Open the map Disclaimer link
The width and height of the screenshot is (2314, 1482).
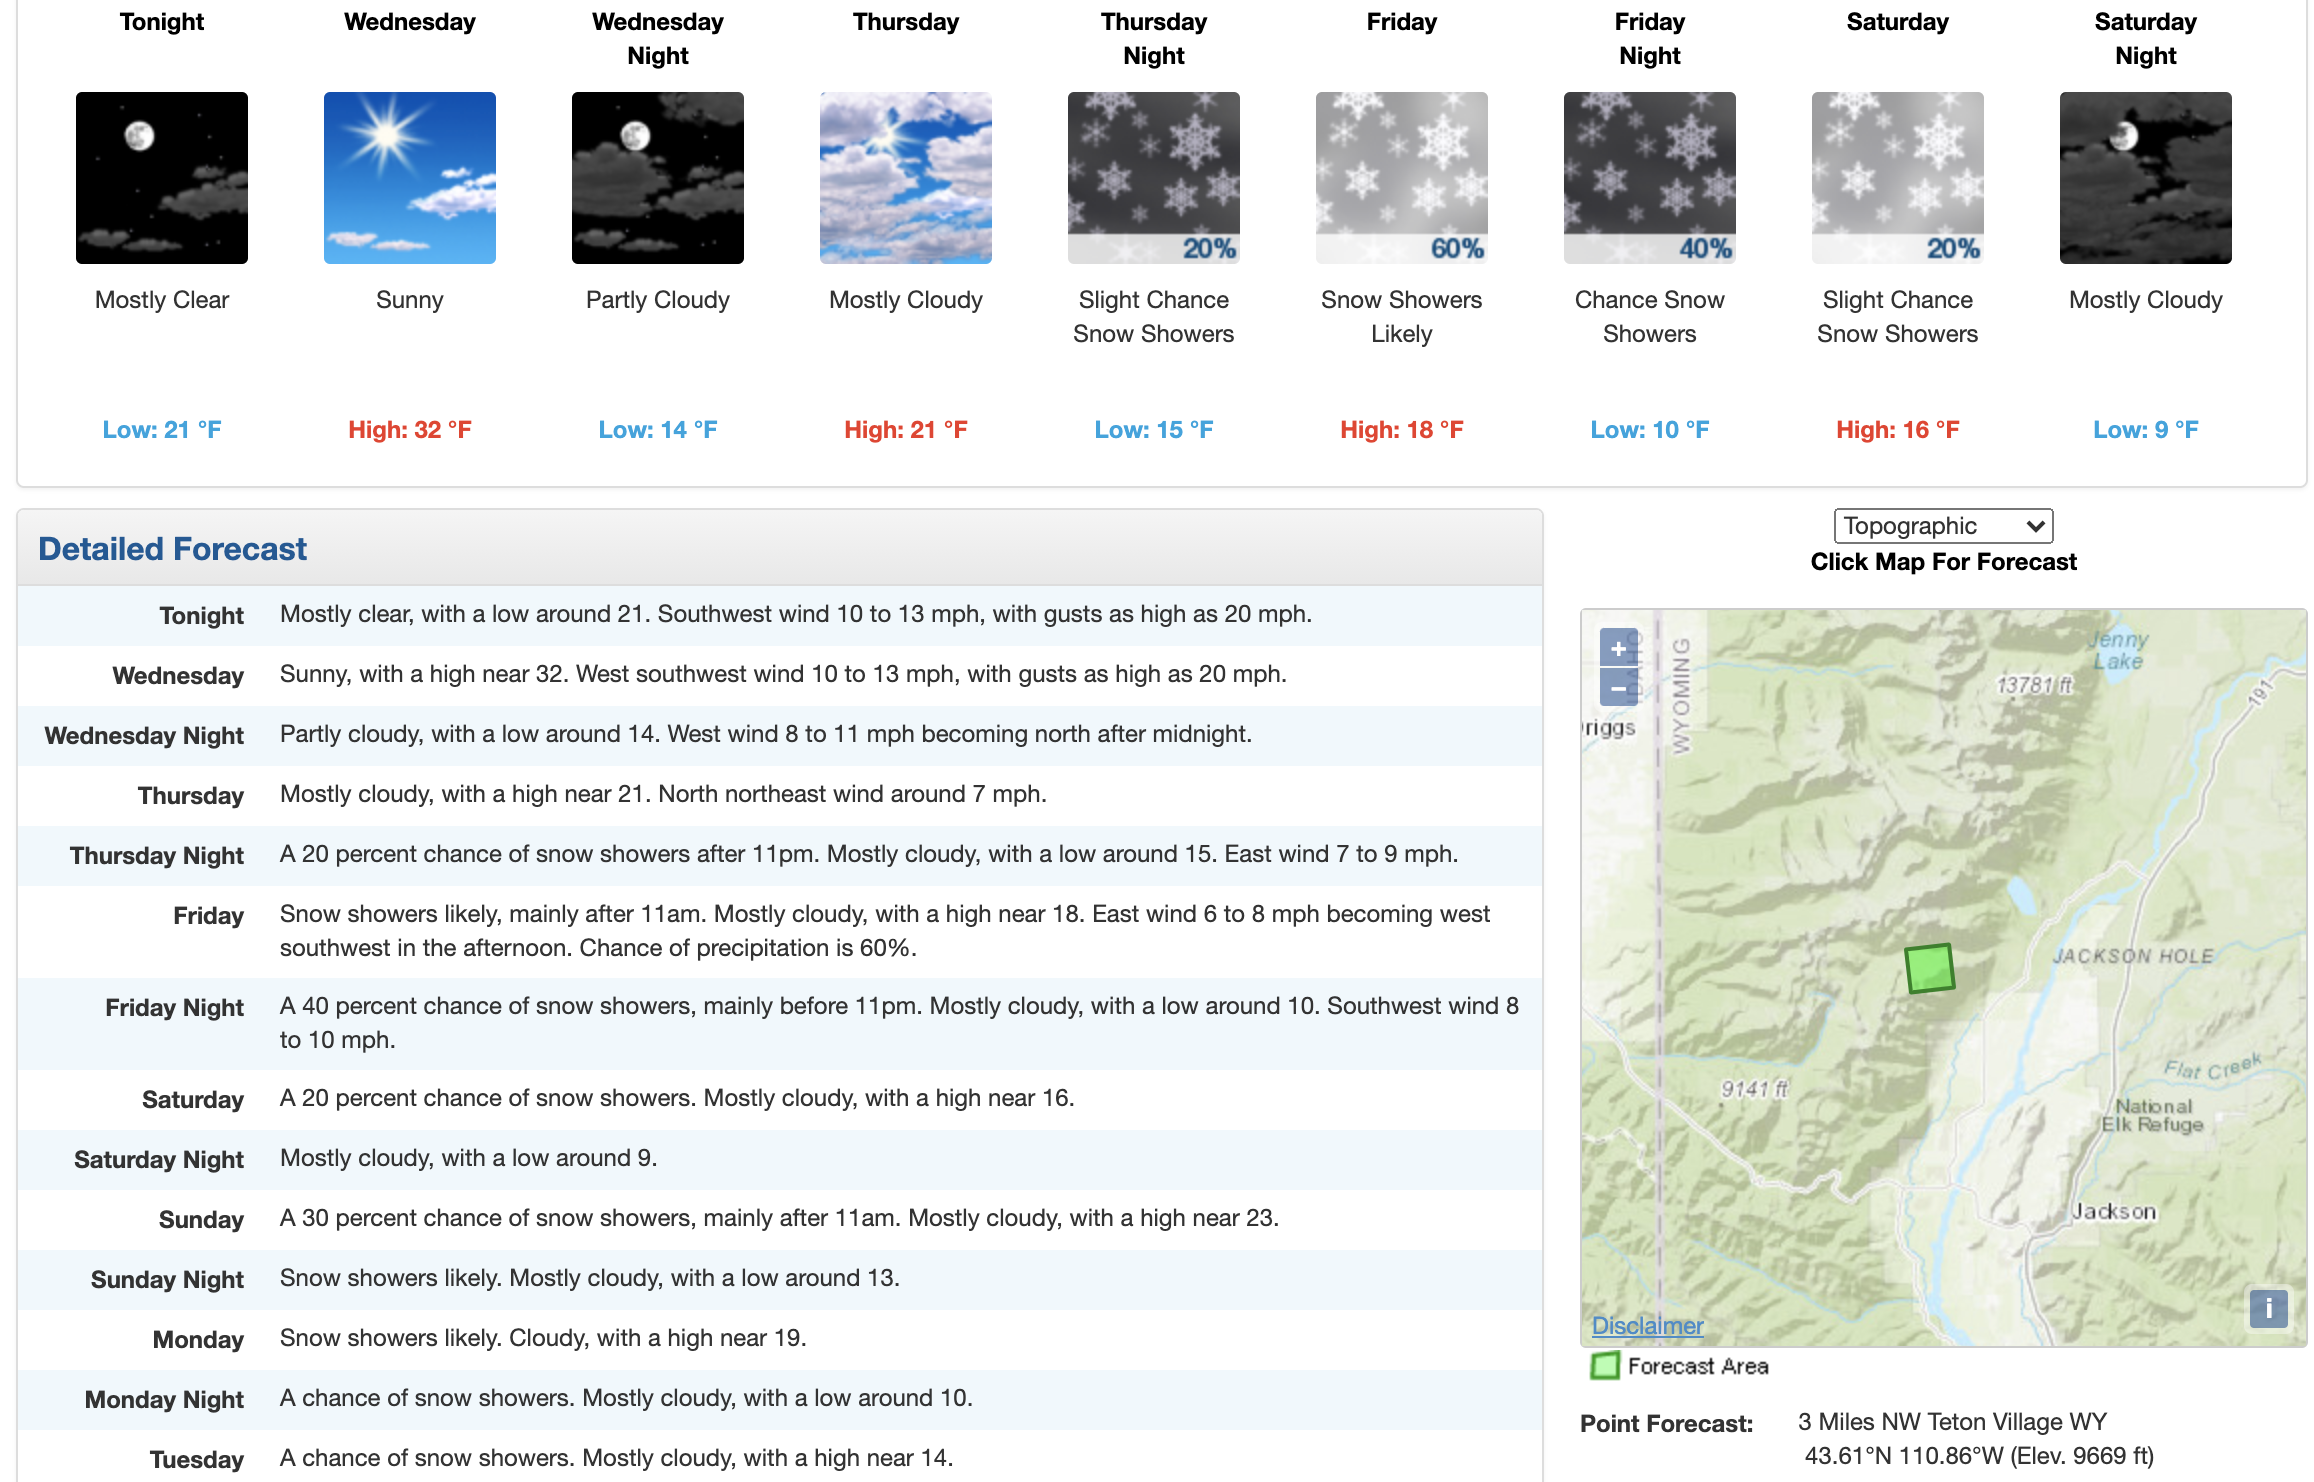click(x=1647, y=1326)
